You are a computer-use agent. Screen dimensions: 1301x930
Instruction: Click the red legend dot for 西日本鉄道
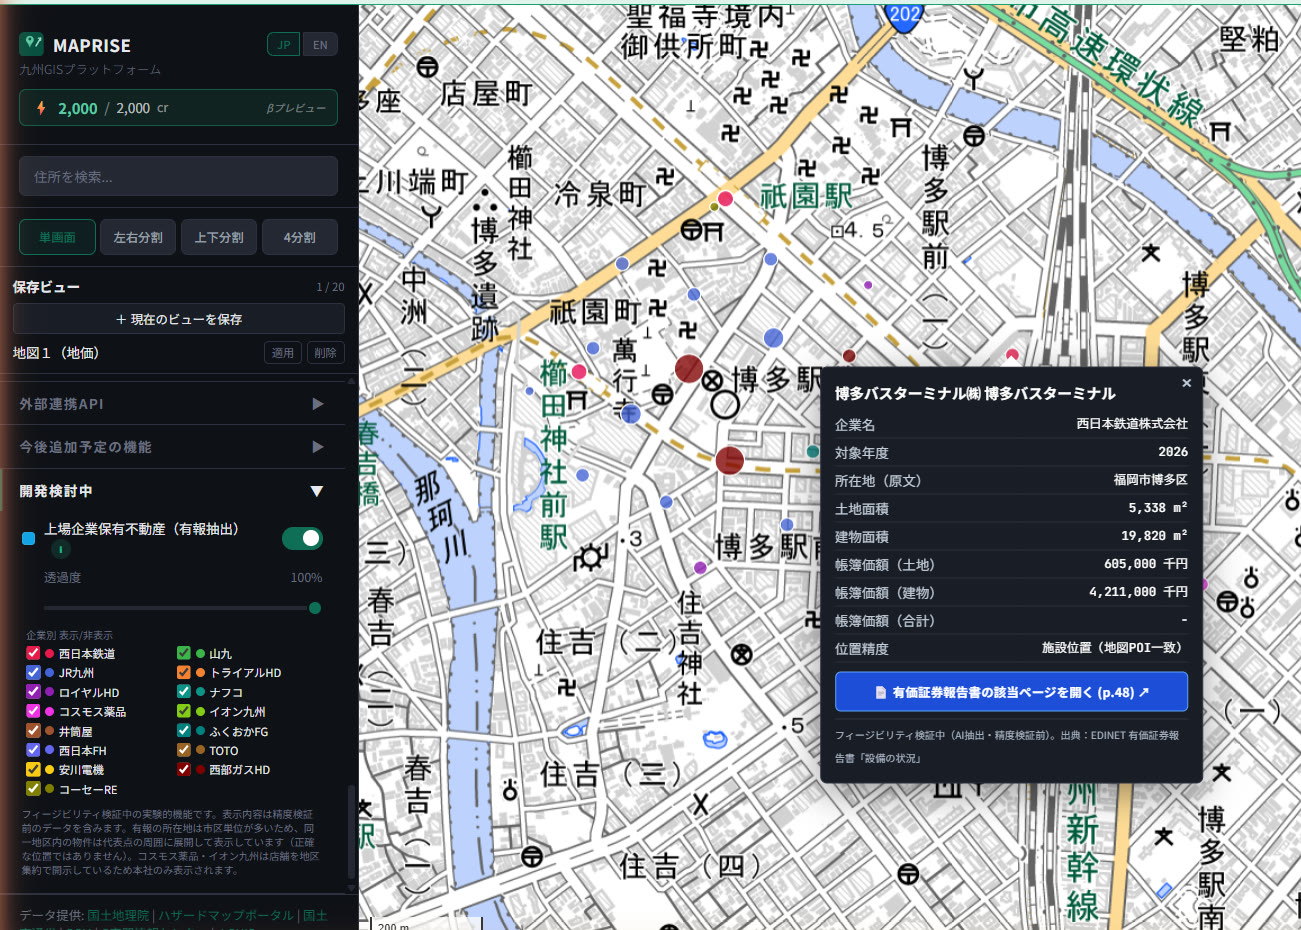(49, 653)
